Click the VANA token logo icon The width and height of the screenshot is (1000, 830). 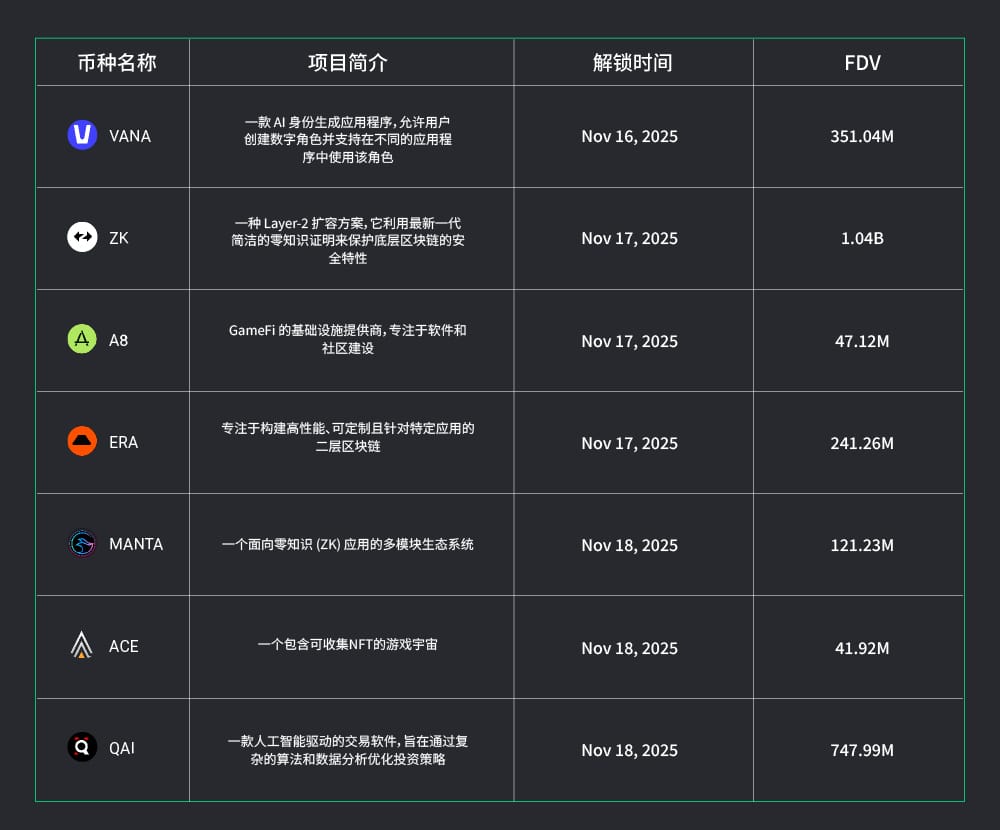tap(82, 135)
